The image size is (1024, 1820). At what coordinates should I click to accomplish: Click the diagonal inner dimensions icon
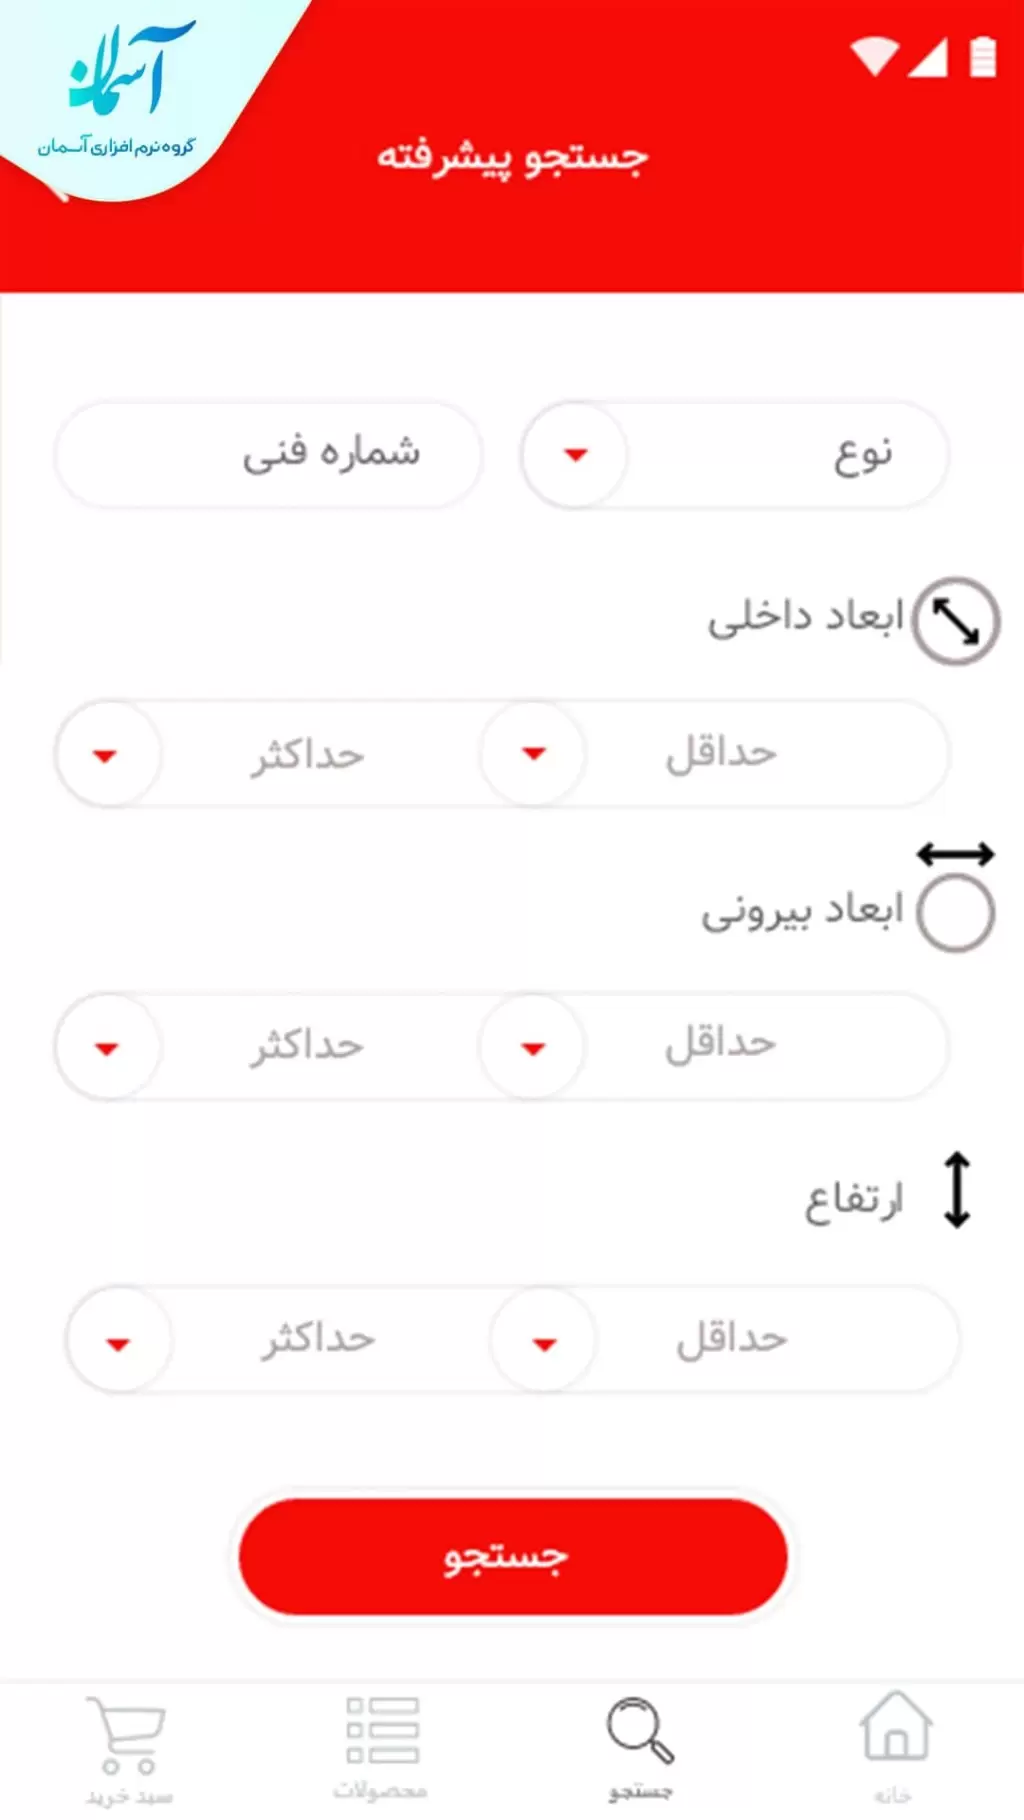click(x=955, y=621)
